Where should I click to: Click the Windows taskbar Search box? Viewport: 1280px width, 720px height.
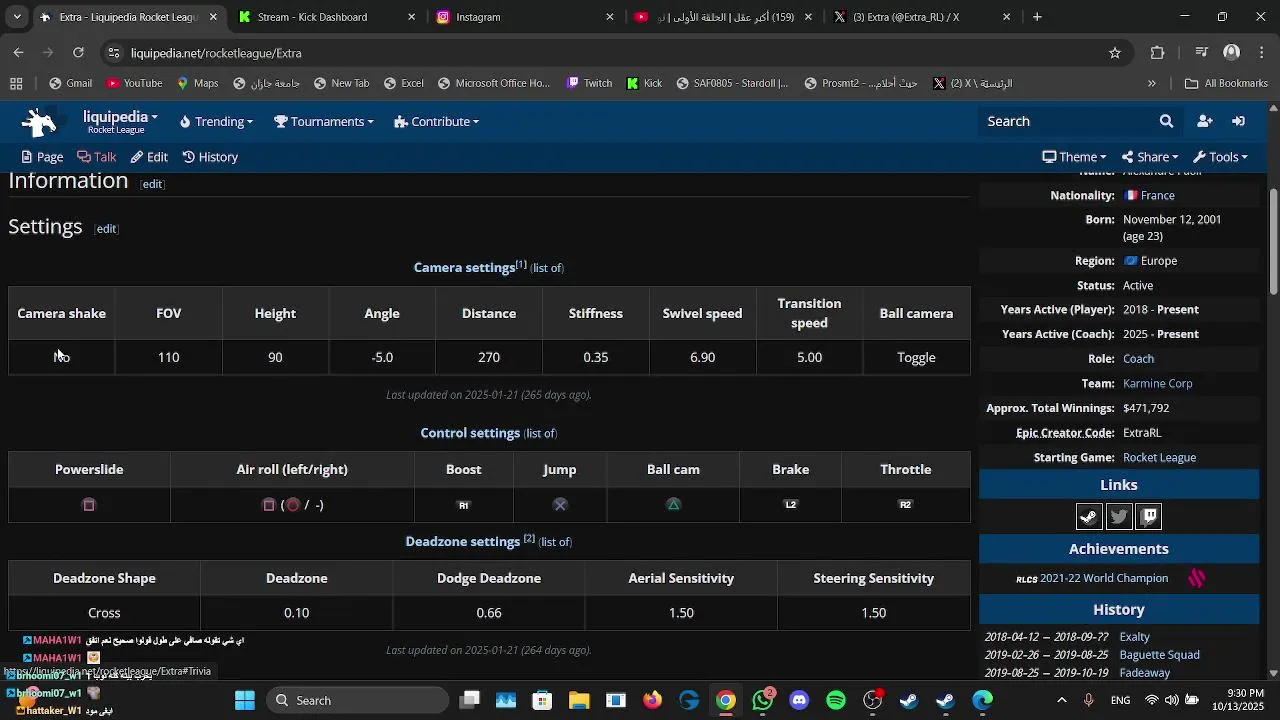coord(357,700)
